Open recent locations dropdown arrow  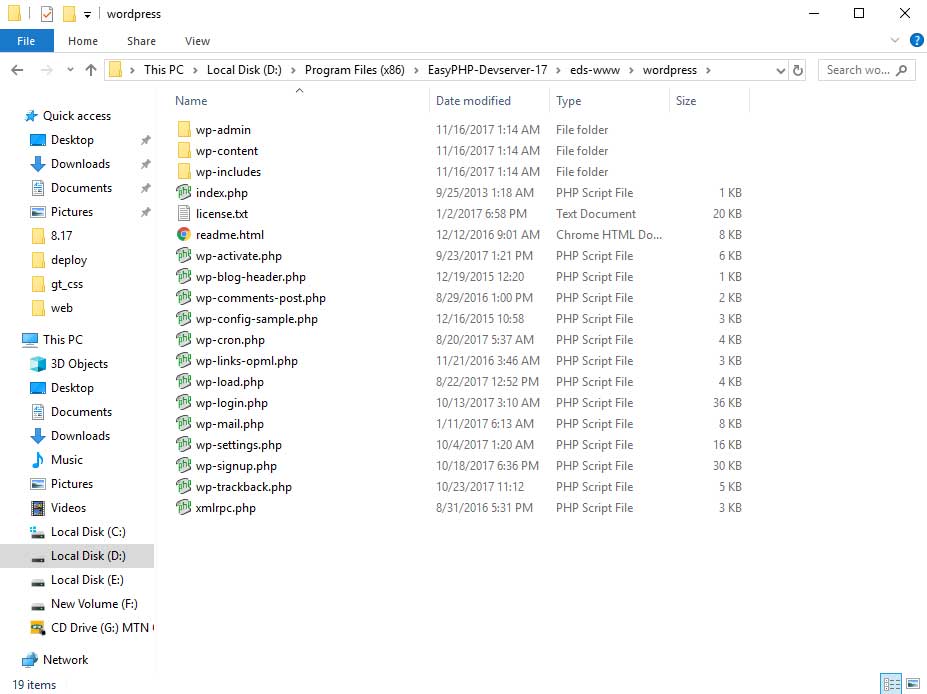tap(70, 70)
